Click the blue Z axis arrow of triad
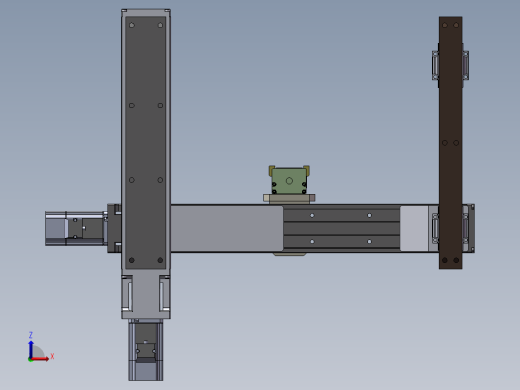This screenshot has height=390, width=520. 31,349
